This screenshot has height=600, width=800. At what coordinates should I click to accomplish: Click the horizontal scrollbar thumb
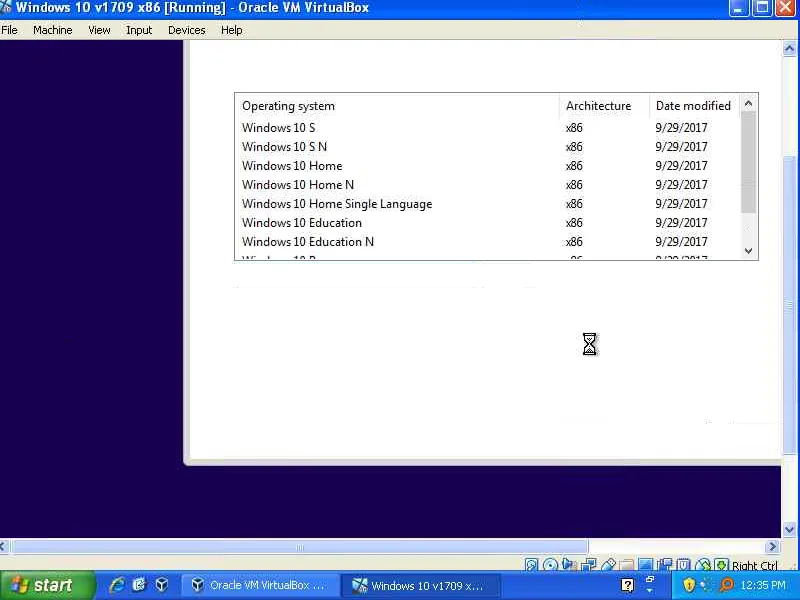point(299,547)
